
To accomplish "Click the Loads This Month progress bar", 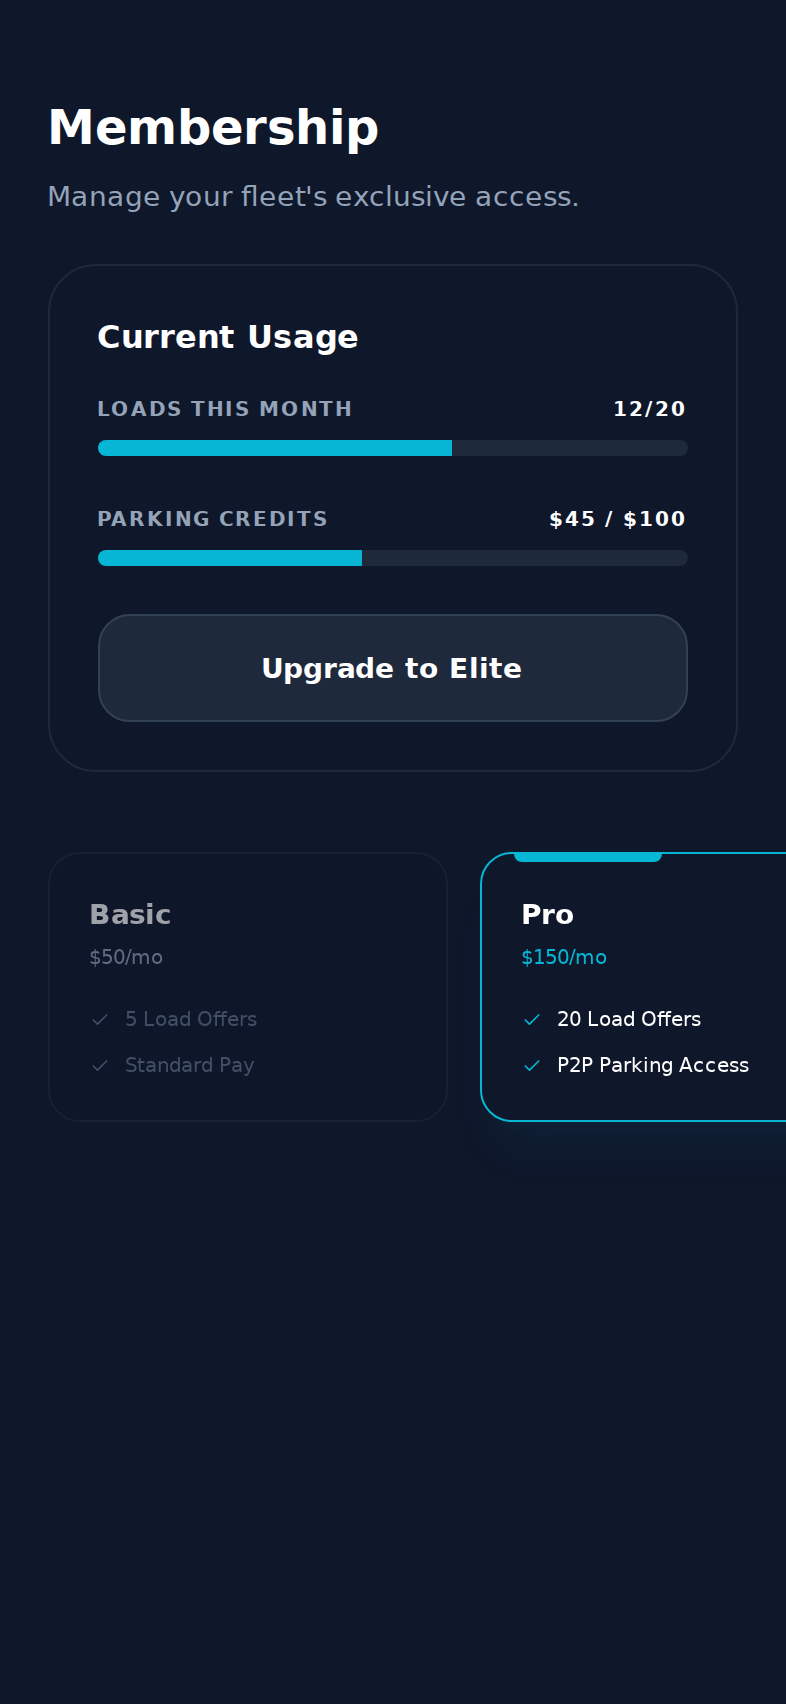I will point(392,448).
